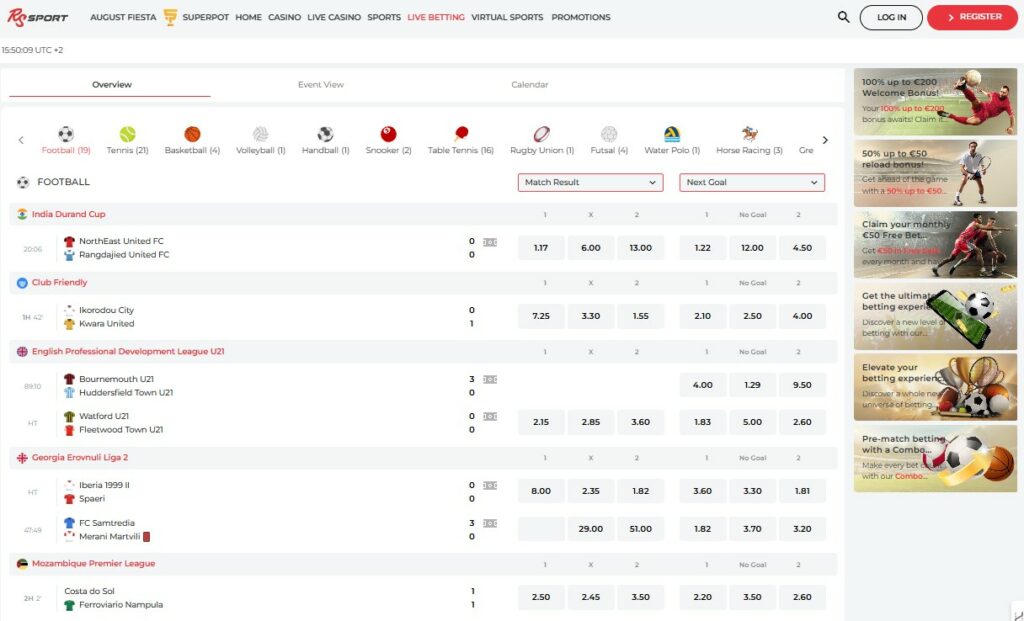
Task: Click the RS Sport logo
Action: tap(37, 18)
